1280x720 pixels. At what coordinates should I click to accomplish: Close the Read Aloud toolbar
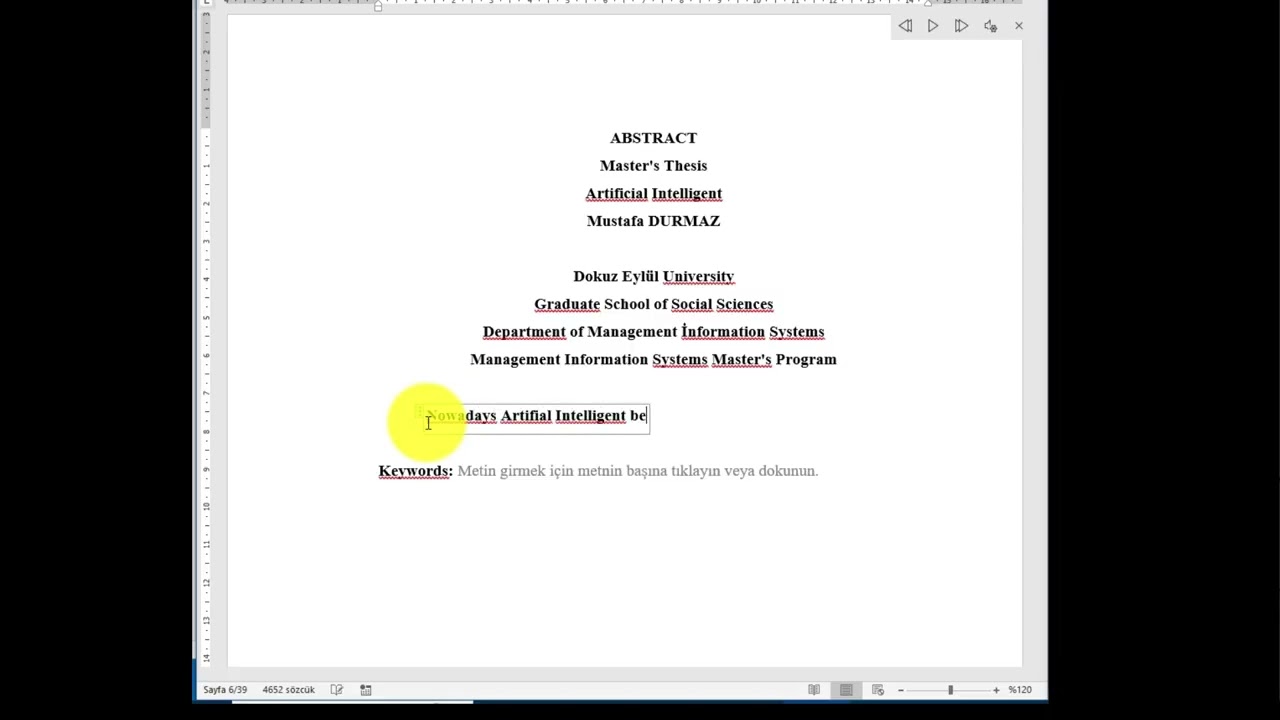[x=1019, y=26]
